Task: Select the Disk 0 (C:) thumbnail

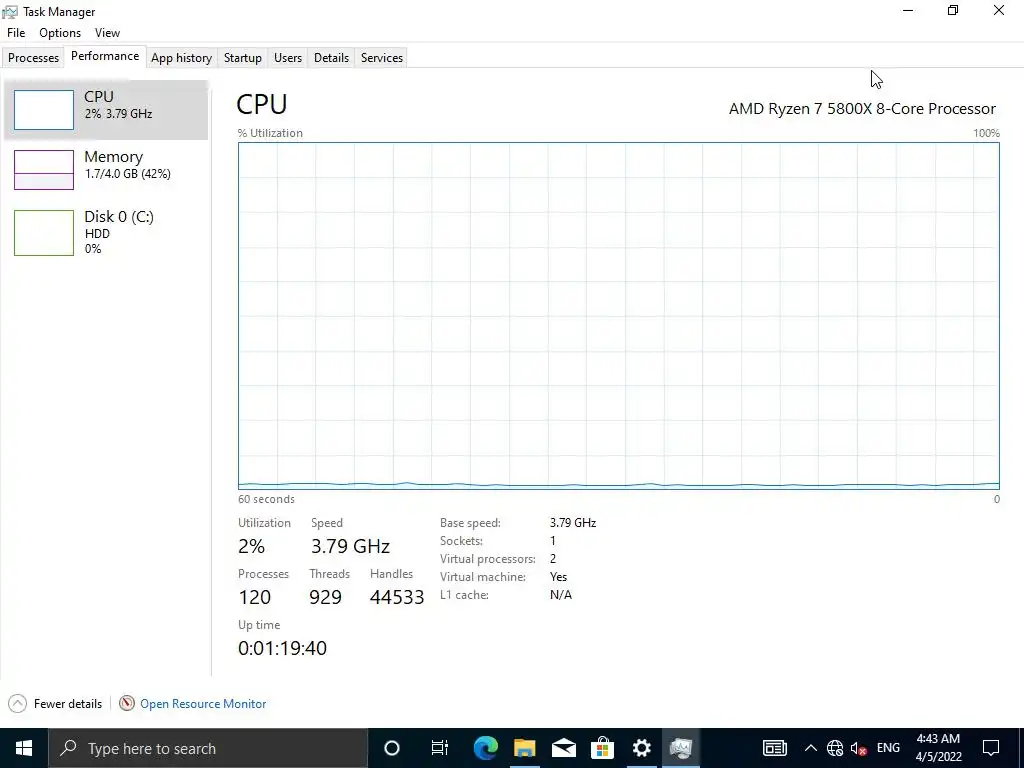Action: click(x=44, y=232)
